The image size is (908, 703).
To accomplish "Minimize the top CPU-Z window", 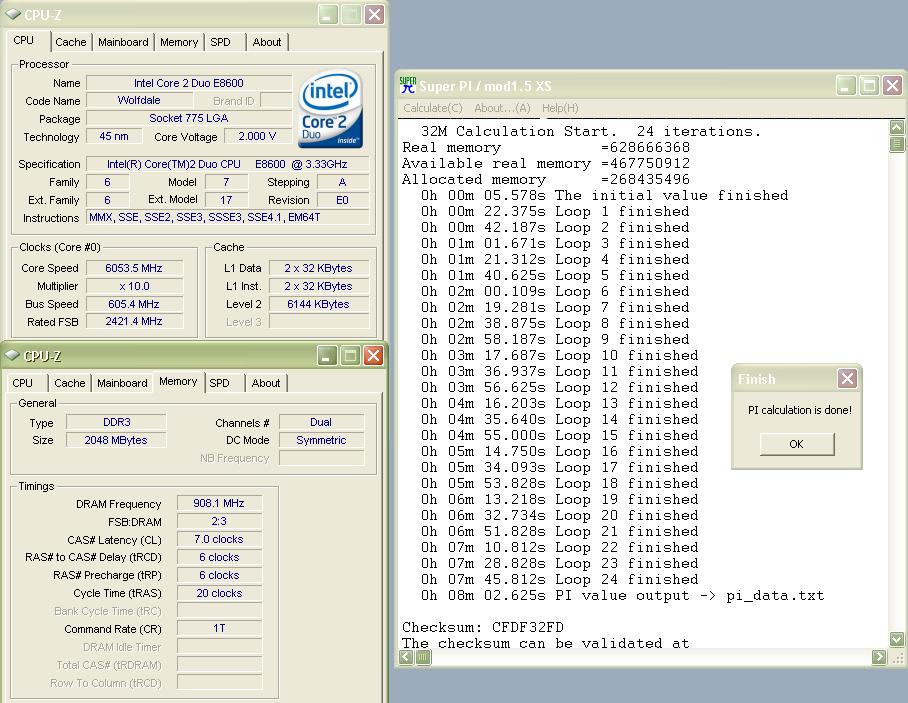I will [328, 14].
